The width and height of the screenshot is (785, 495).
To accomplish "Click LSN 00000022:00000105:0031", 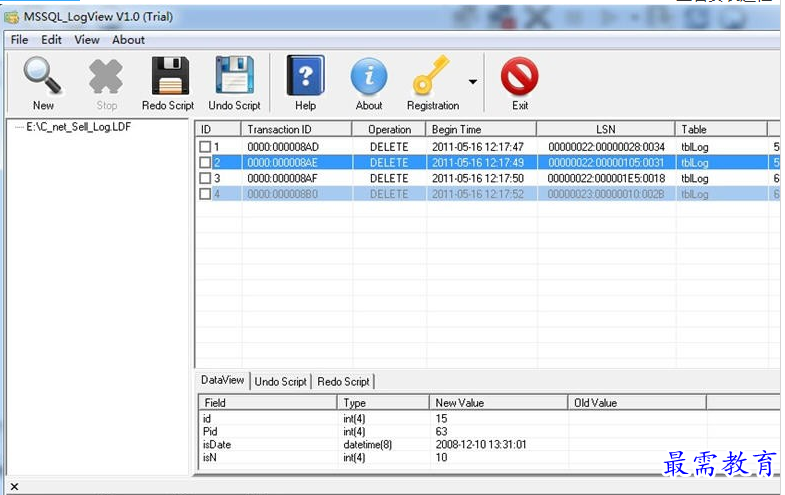I will 606,162.
